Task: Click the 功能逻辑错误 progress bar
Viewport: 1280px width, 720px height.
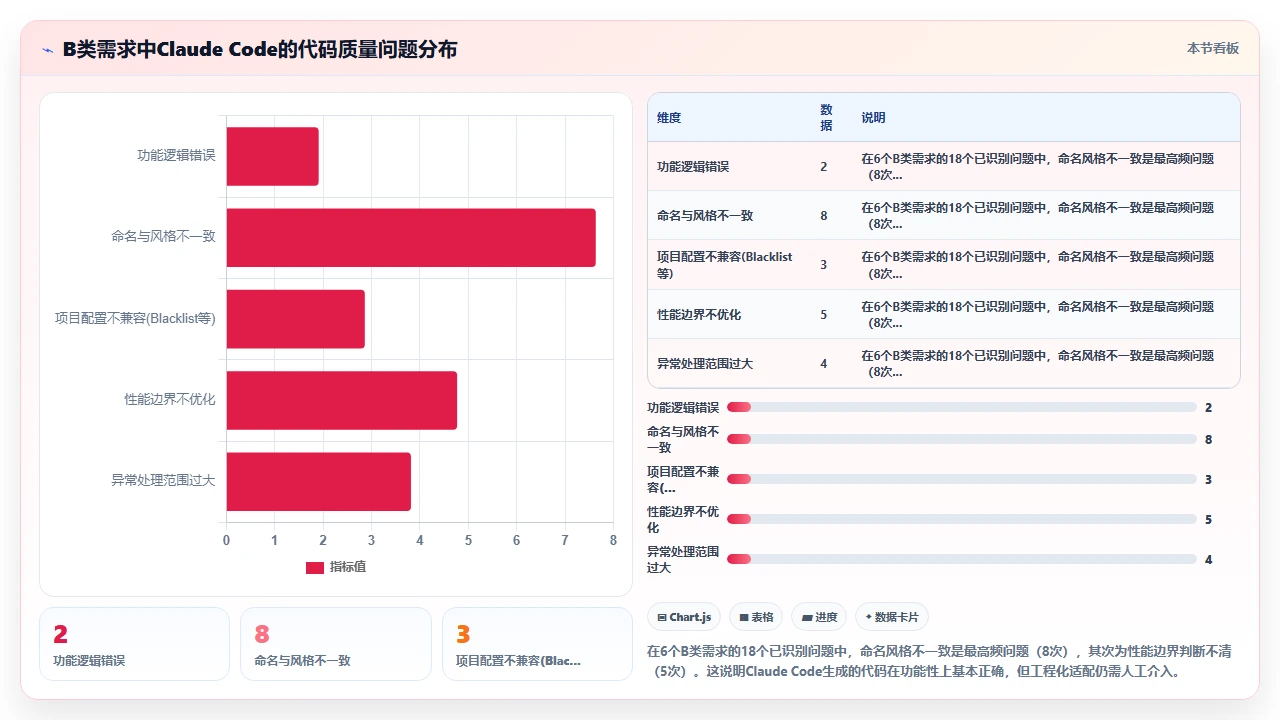Action: pos(962,407)
